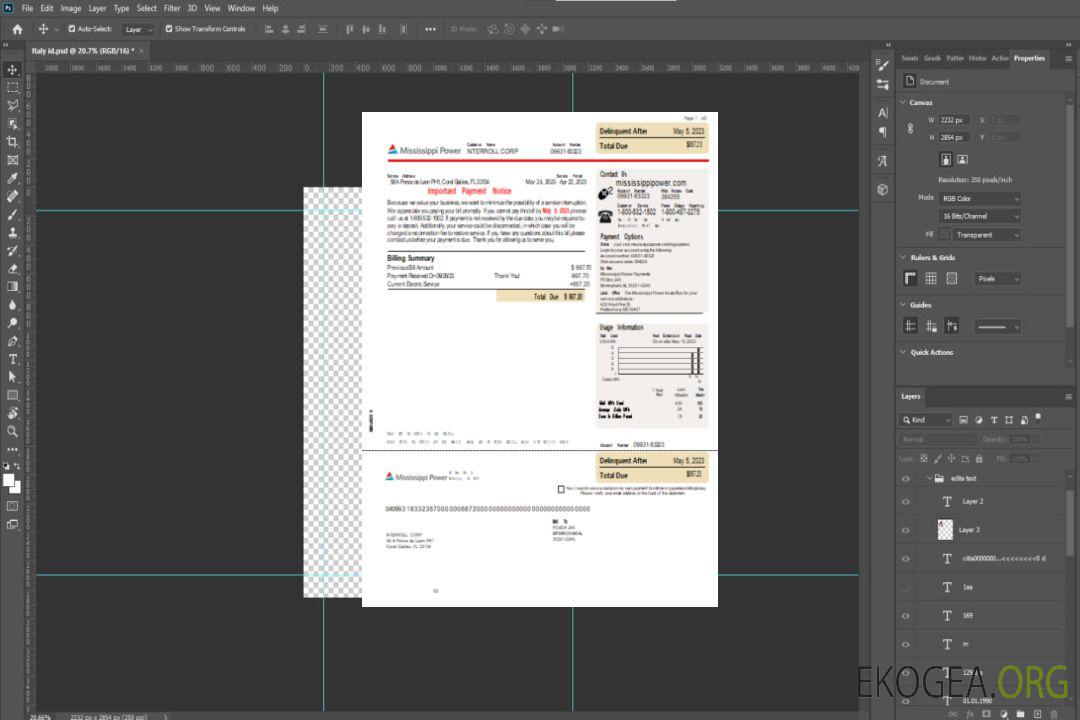This screenshot has height=720, width=1080.
Task: Select the Move tool in toolbar
Action: 13,70
